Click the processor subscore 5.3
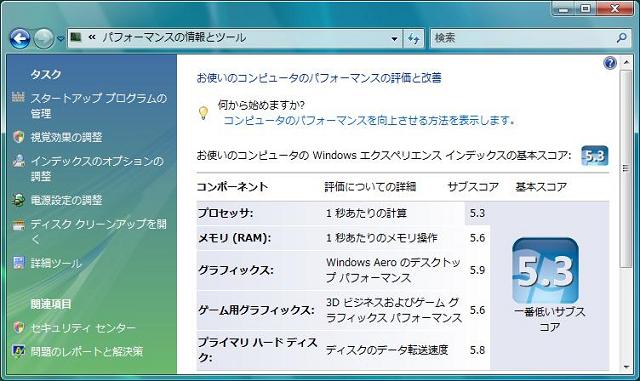Image resolution: width=640 pixels, height=381 pixels. (477, 213)
